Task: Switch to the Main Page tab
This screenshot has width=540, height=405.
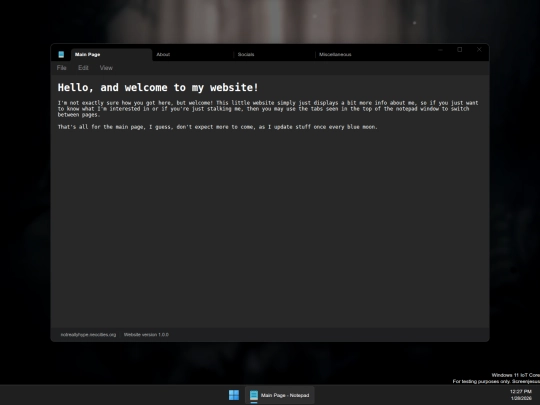Action: tap(111, 54)
